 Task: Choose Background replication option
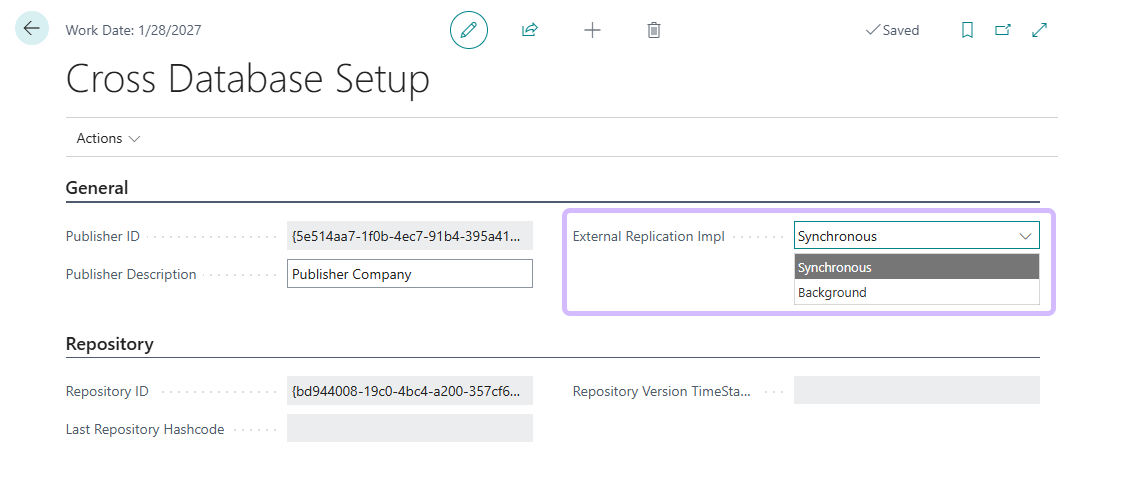point(916,293)
